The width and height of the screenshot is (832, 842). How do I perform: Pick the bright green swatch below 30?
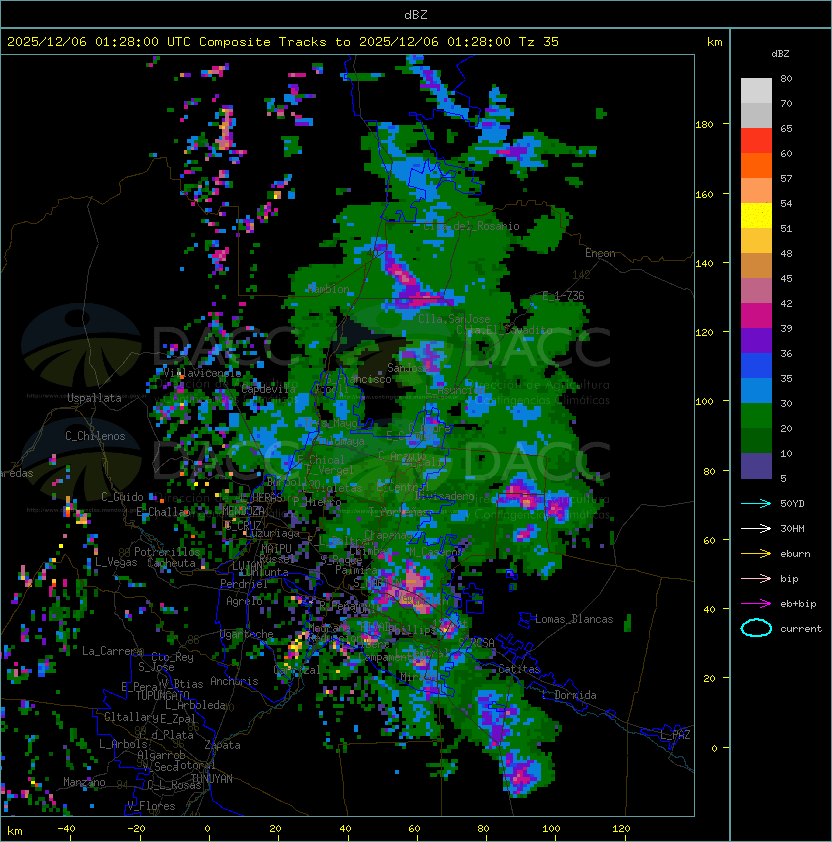pos(756,416)
